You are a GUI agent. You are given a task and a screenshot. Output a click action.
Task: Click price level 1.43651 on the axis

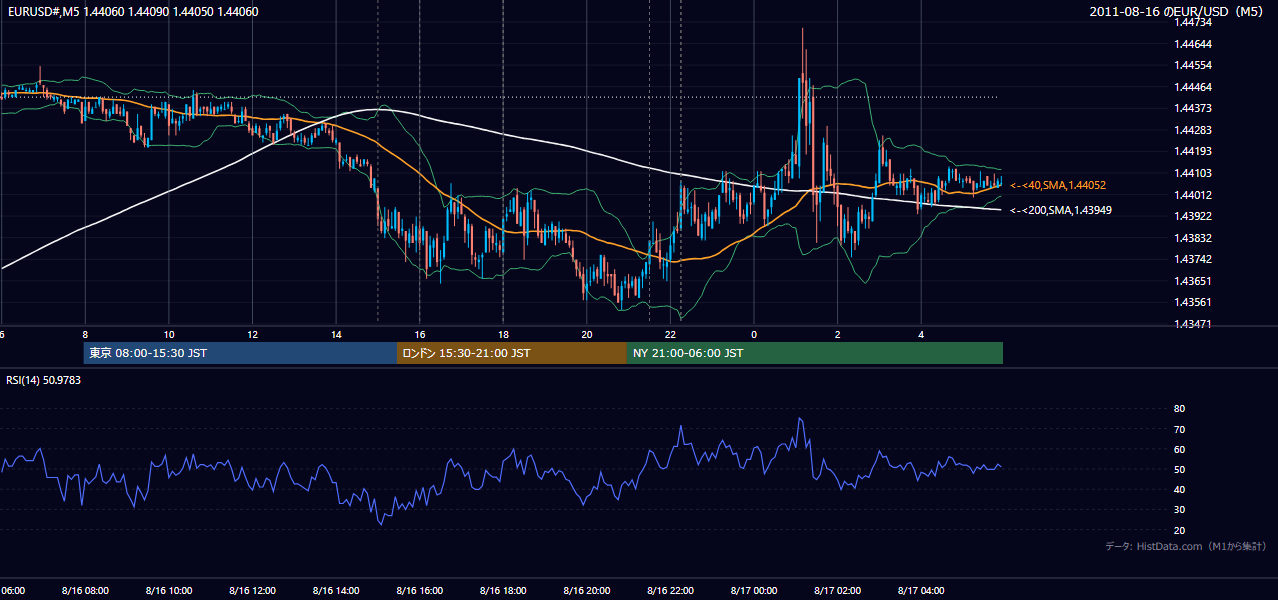pos(1193,281)
